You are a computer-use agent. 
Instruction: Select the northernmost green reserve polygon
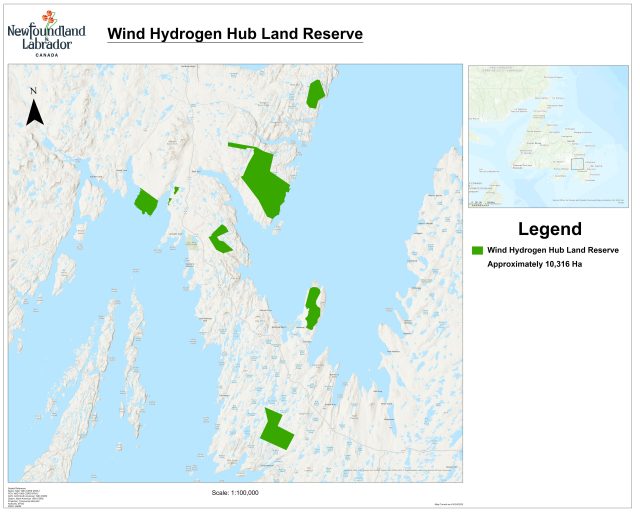(x=316, y=94)
